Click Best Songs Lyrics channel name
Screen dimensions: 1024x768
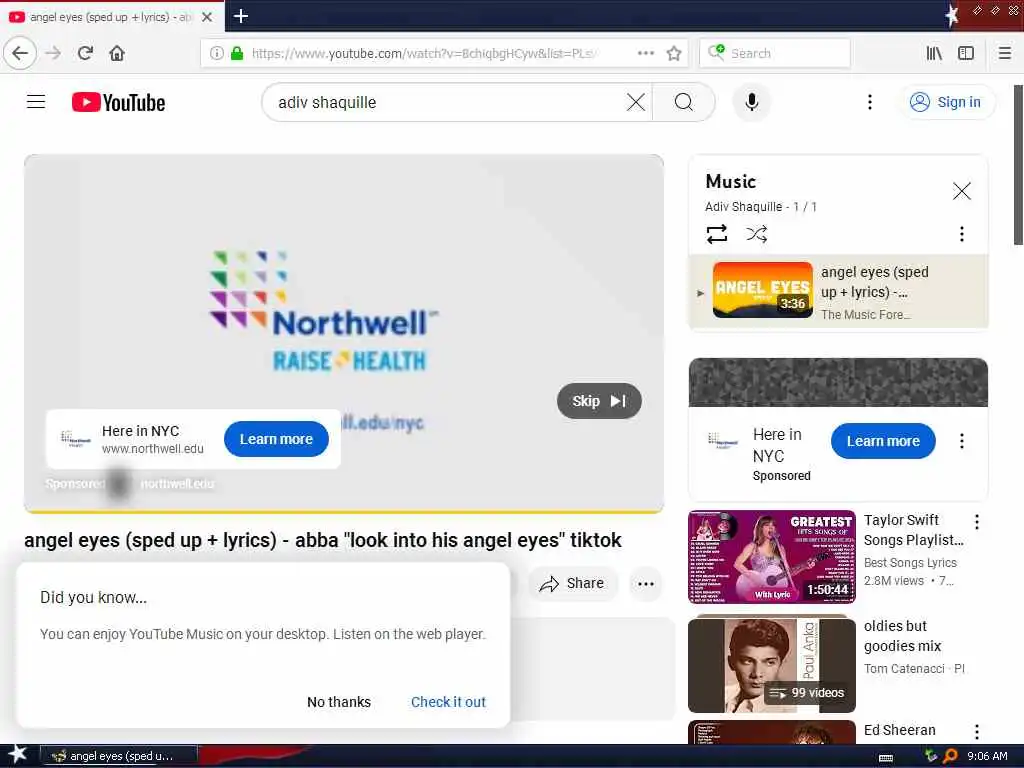click(x=910, y=562)
